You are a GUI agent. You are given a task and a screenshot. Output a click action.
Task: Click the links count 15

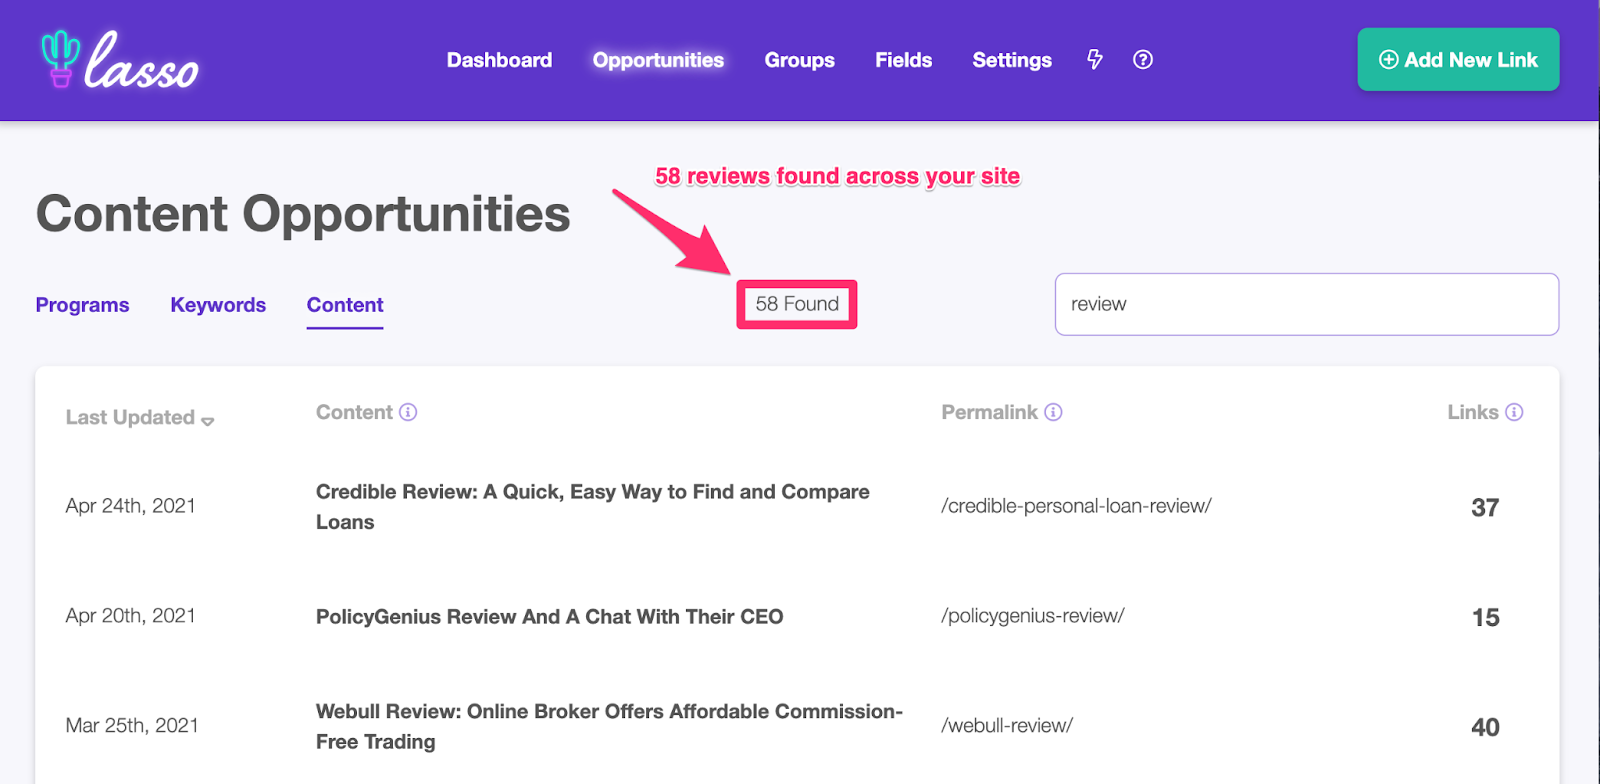coord(1485,618)
